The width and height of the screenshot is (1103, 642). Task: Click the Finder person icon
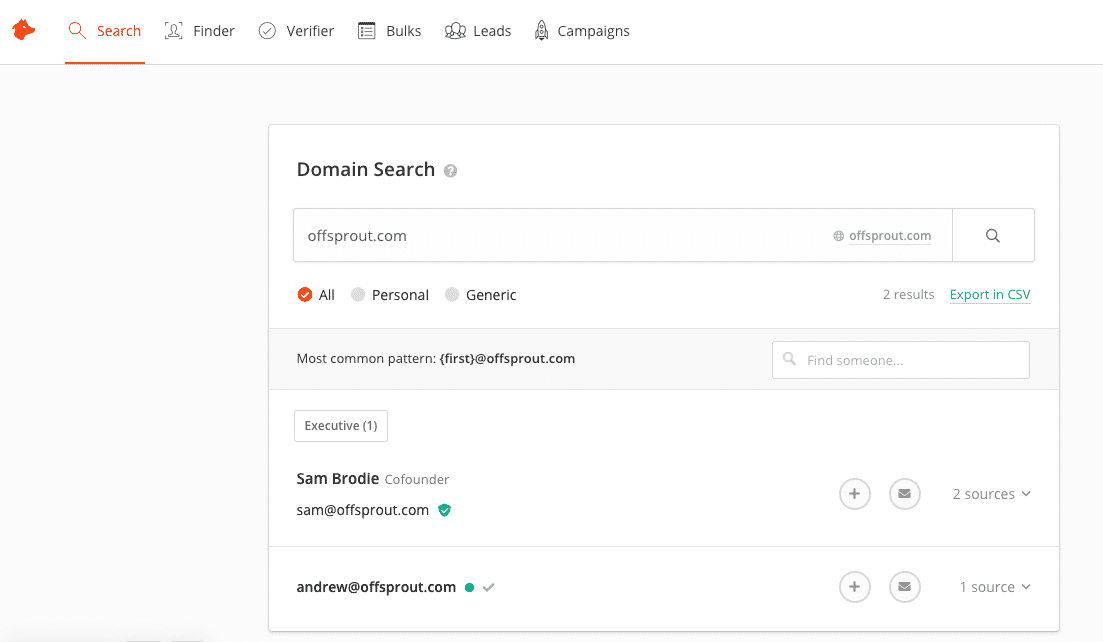coord(173,31)
